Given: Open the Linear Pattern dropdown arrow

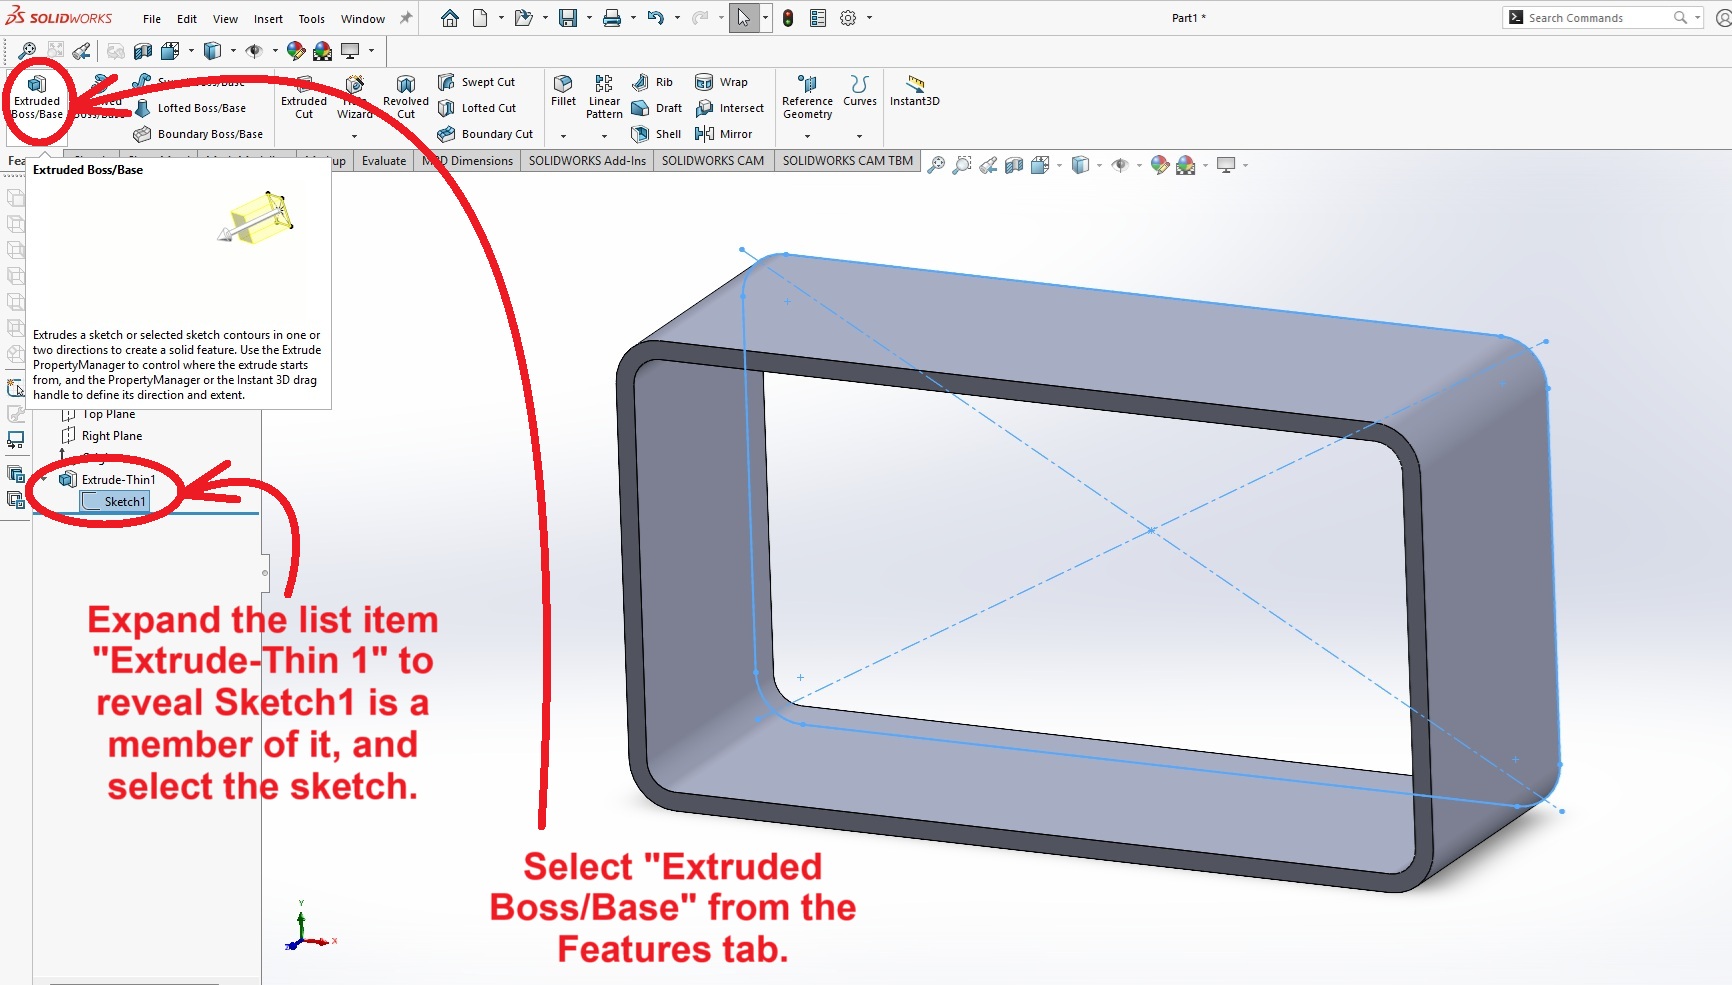Looking at the screenshot, I should click(604, 136).
